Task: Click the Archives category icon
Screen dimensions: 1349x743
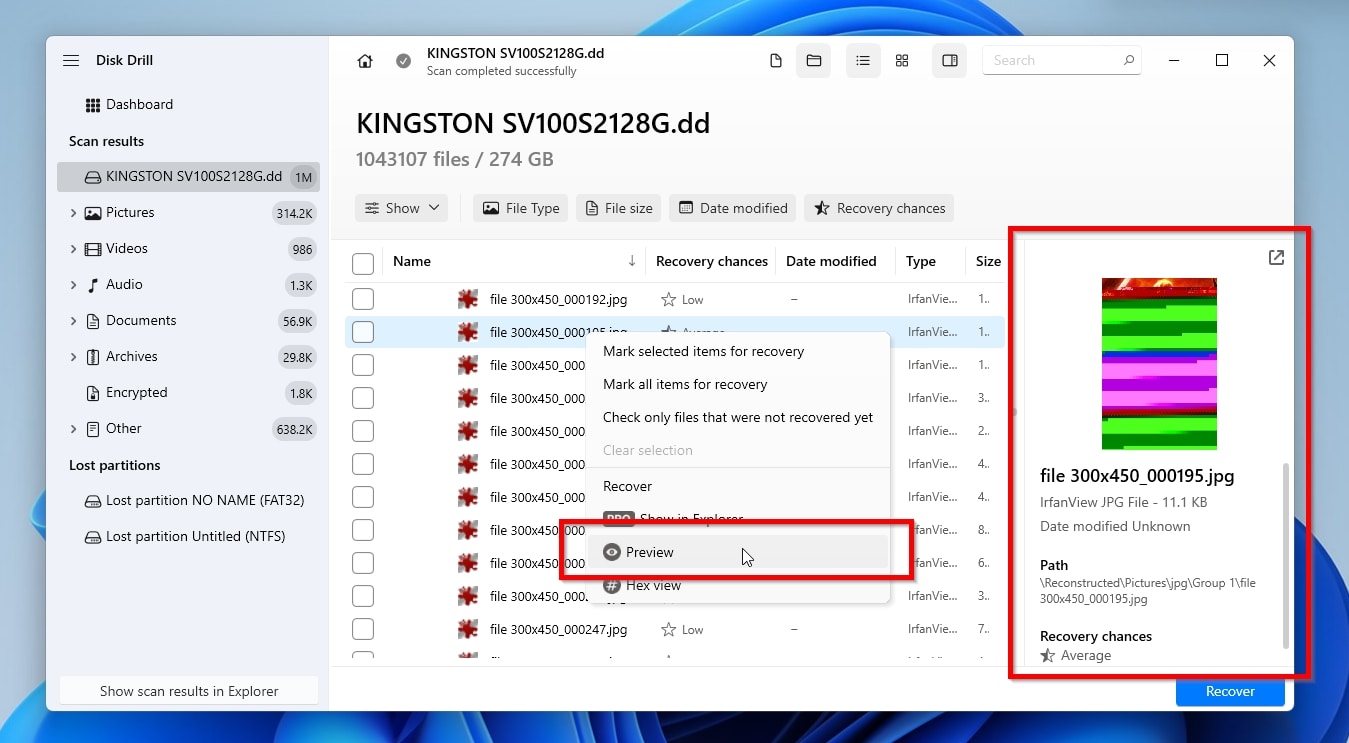Action: click(93, 357)
